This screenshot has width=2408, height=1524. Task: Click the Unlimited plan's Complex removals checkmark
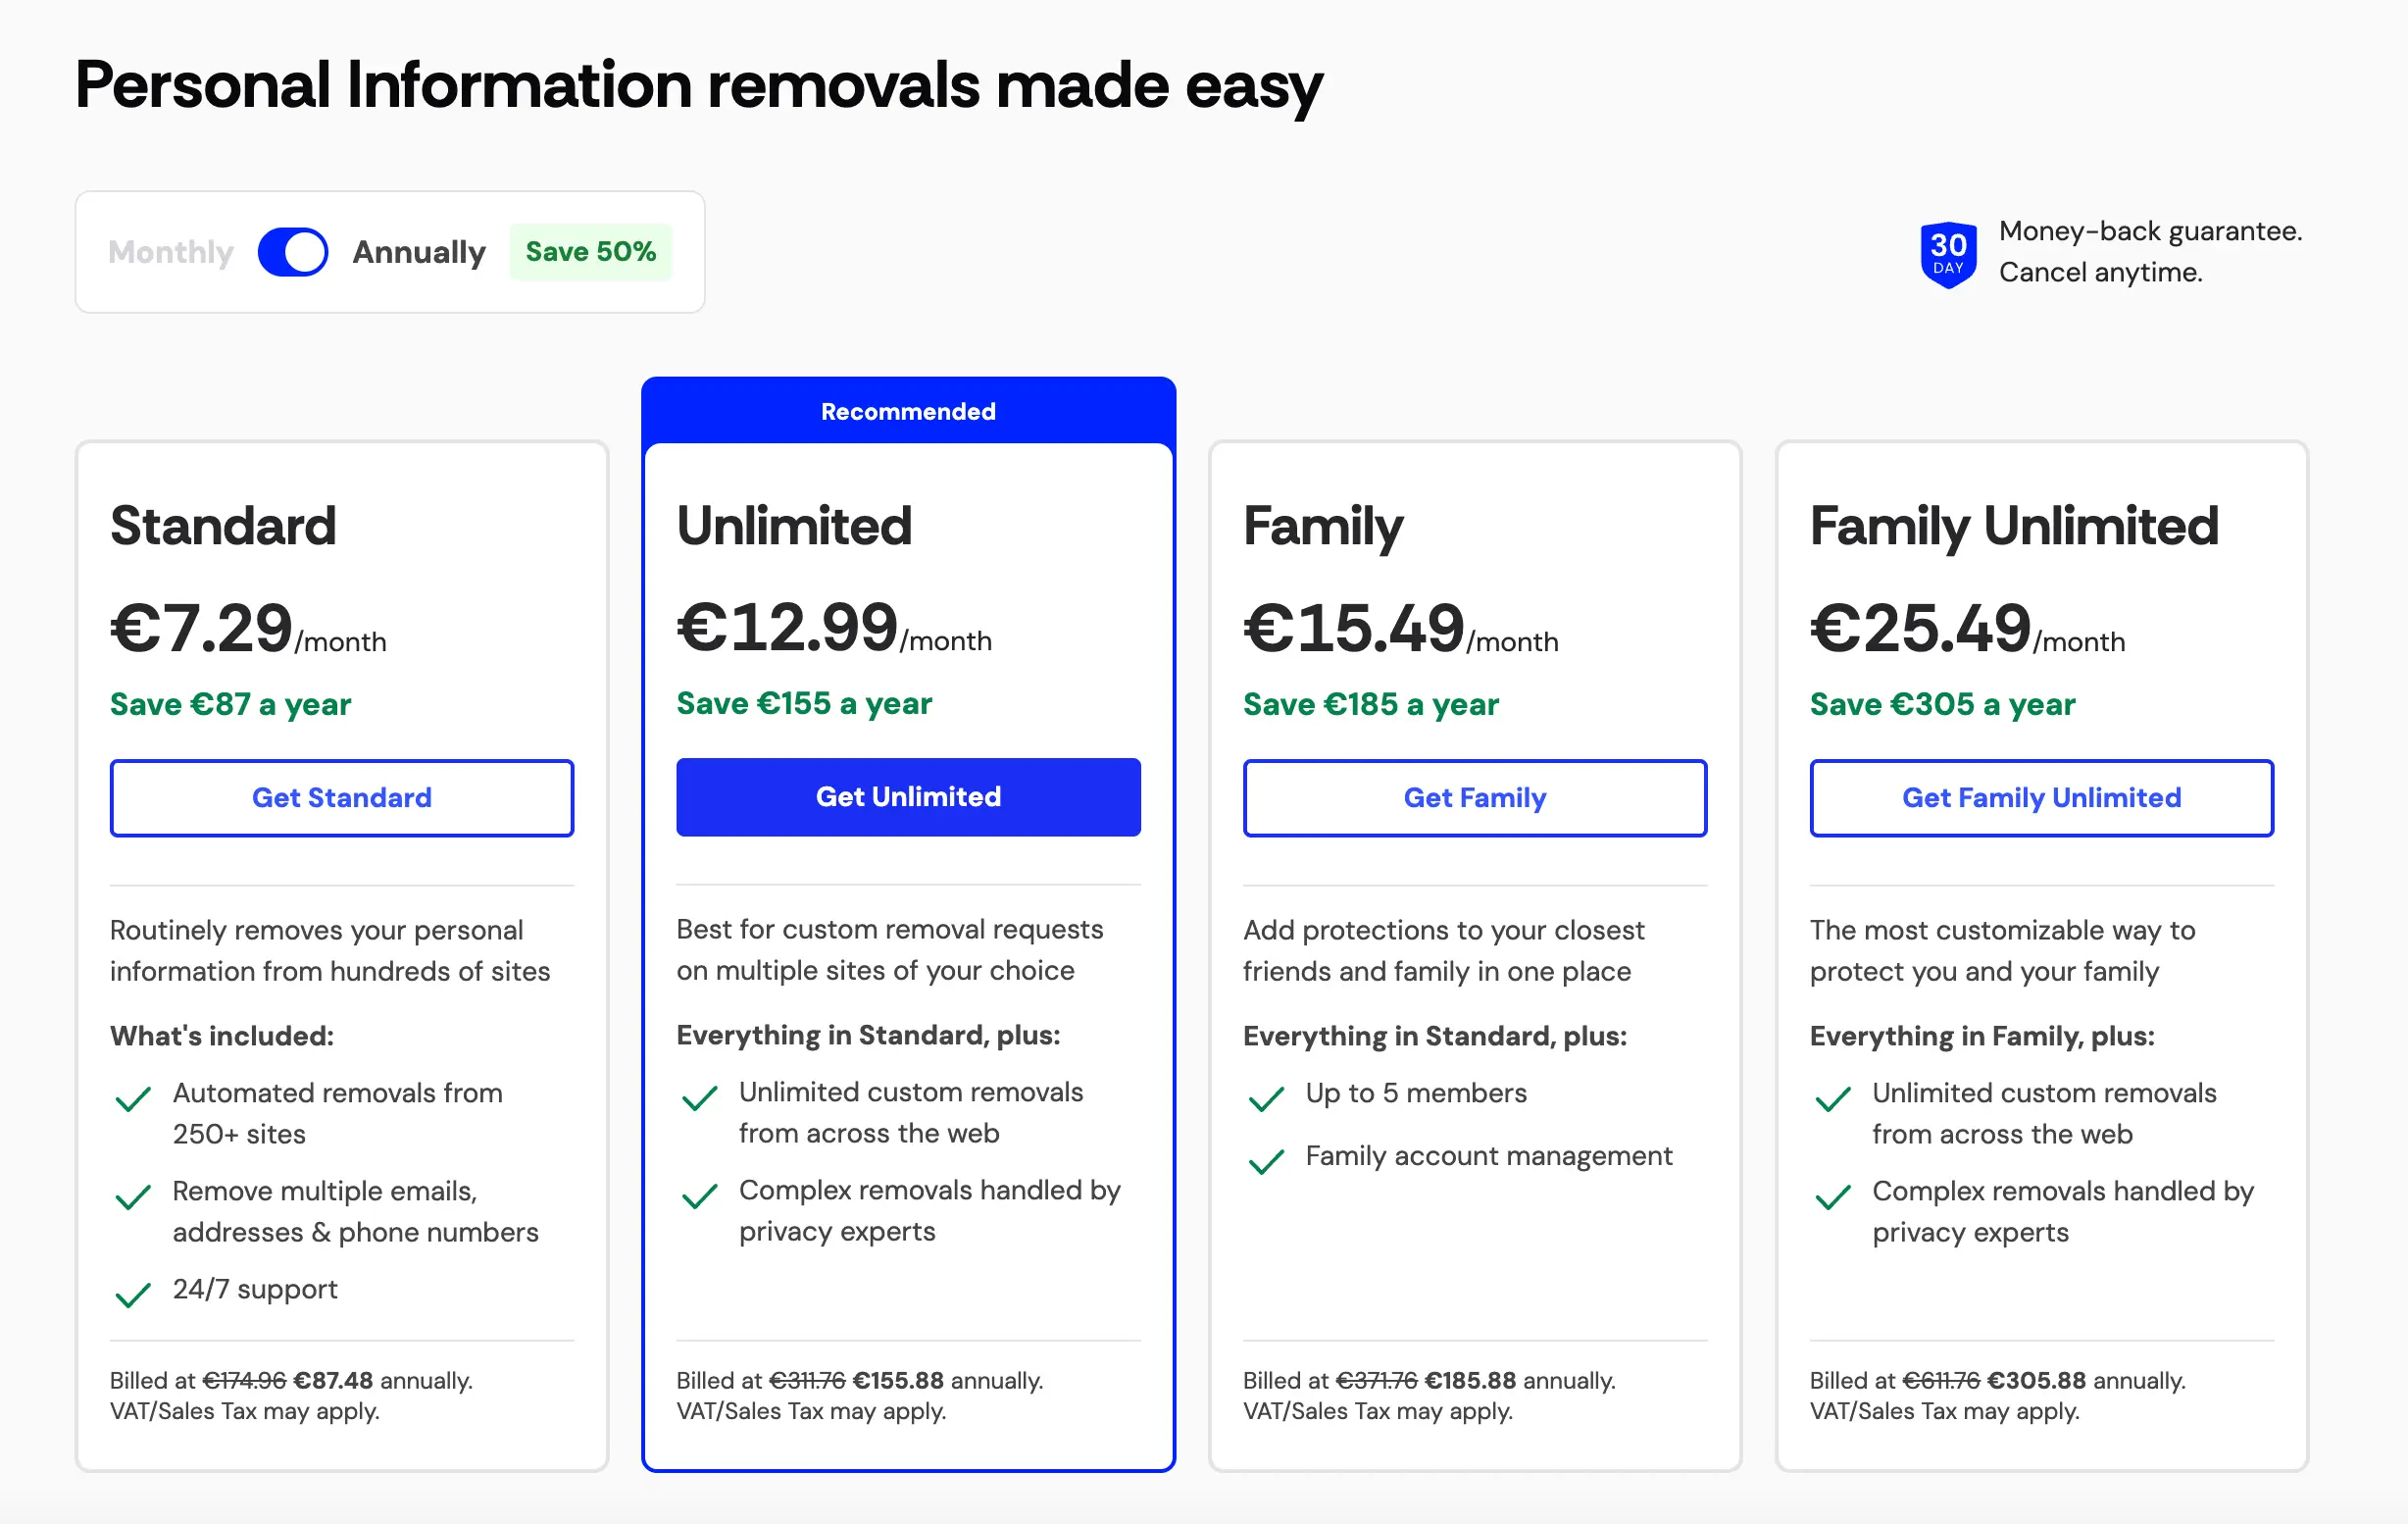(699, 1196)
